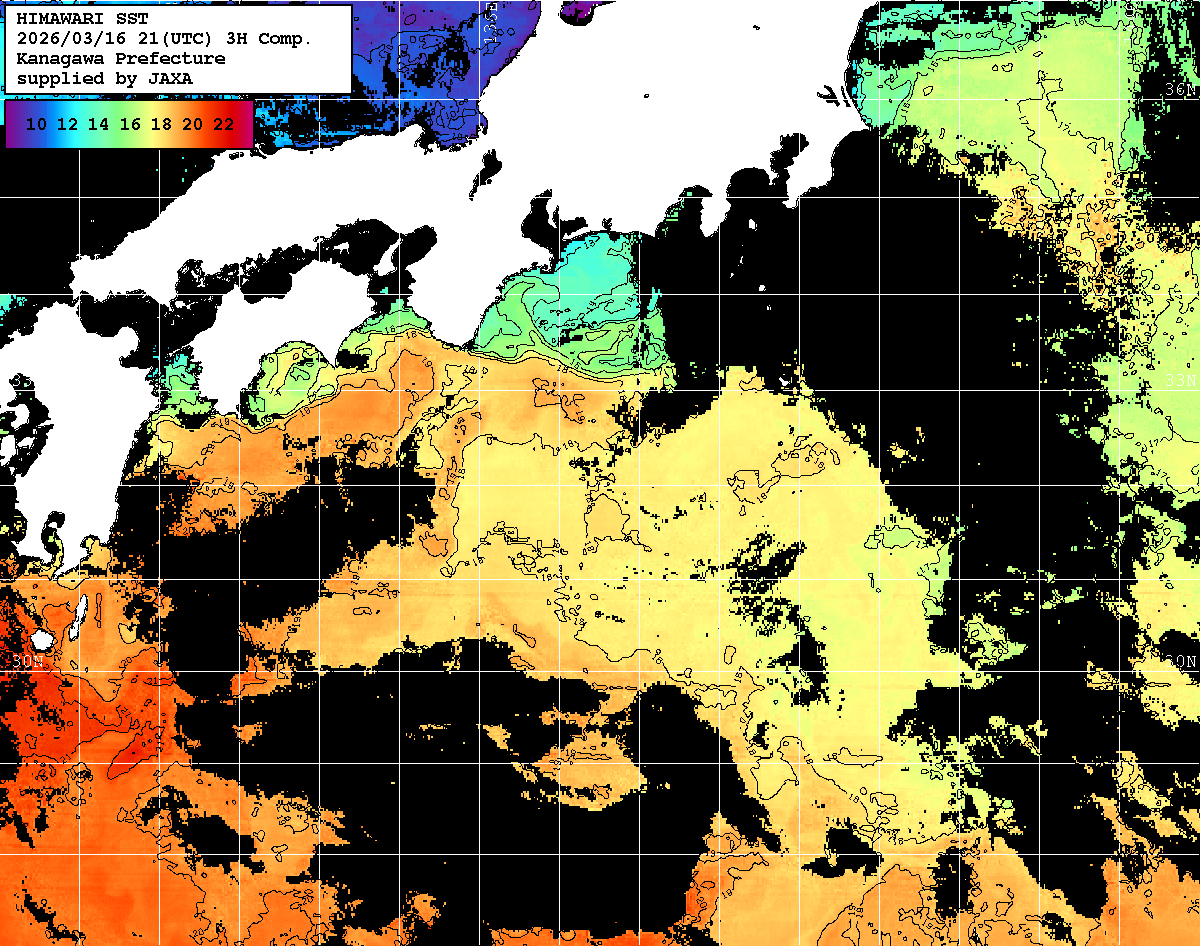Click the supplied by JAXA credit

pos(105,78)
